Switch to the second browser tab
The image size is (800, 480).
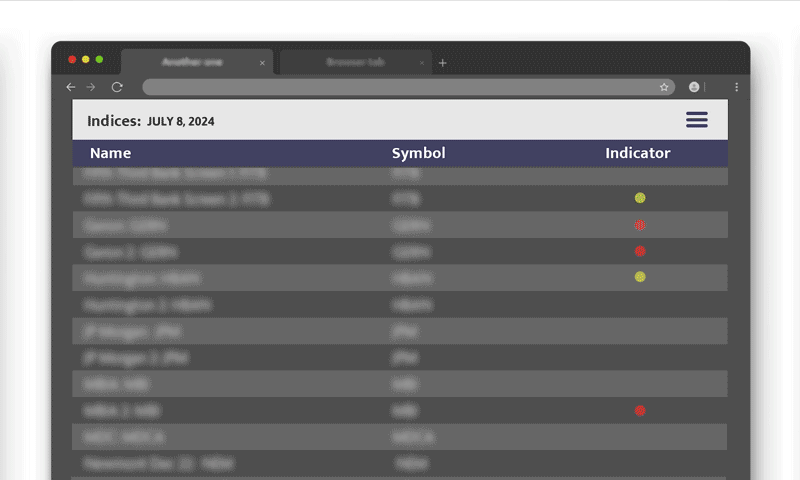[354, 62]
